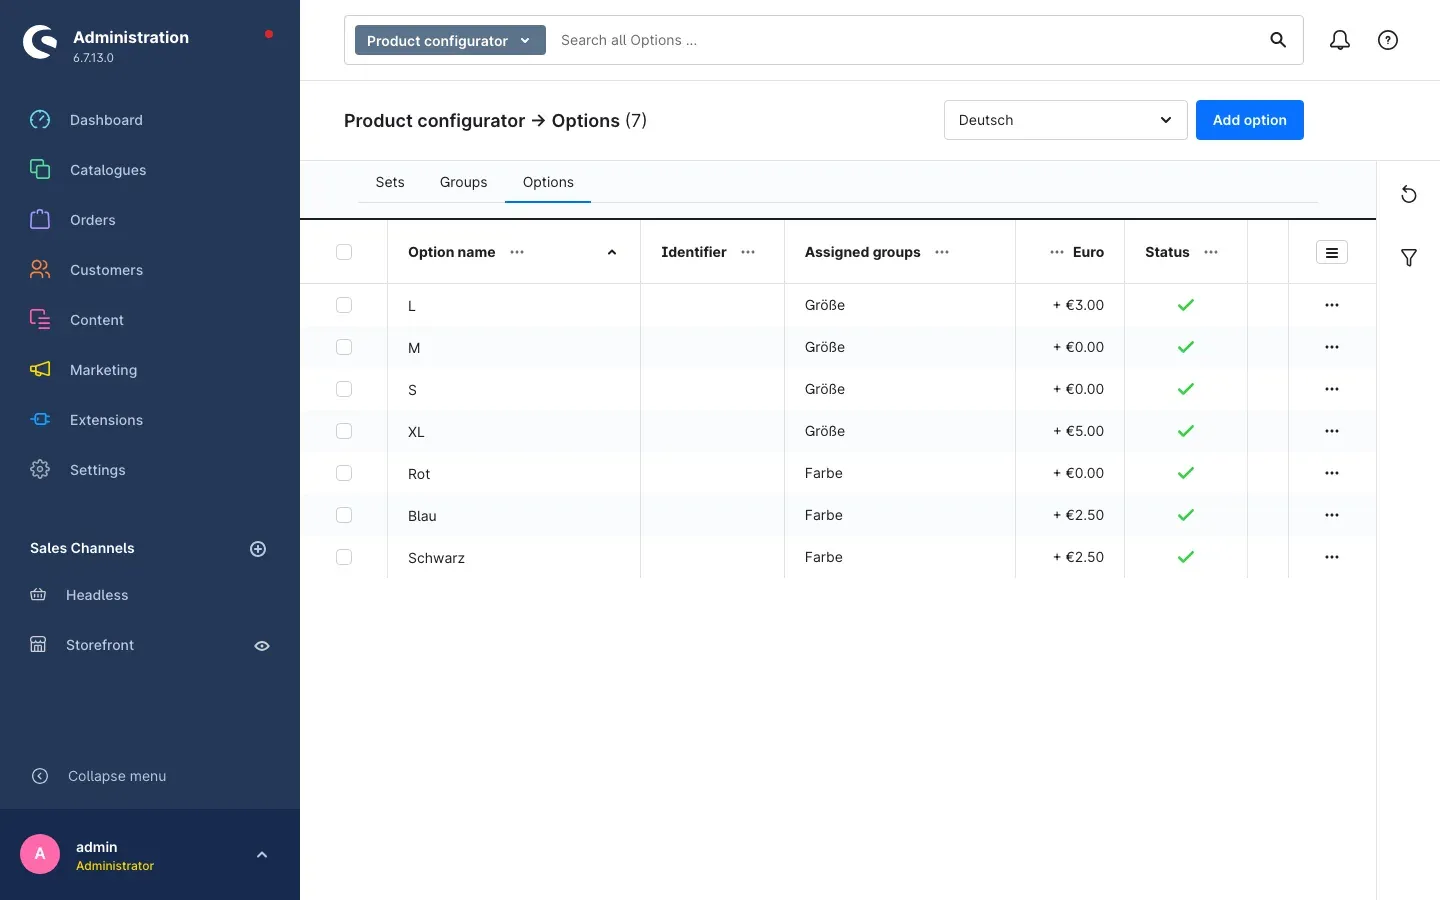Viewport: 1440px width, 900px height.
Task: Focus the Search all Options field
Action: point(905,40)
